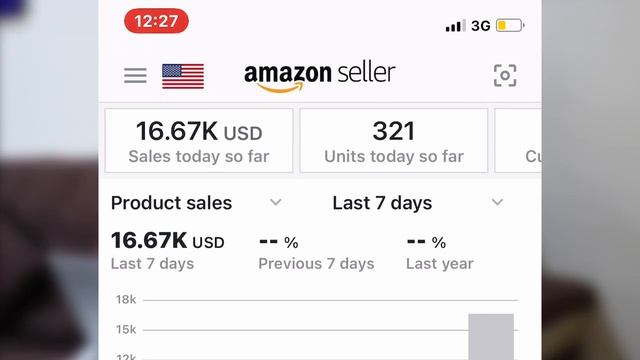Tap the partially visible third summary card

(x=518, y=140)
